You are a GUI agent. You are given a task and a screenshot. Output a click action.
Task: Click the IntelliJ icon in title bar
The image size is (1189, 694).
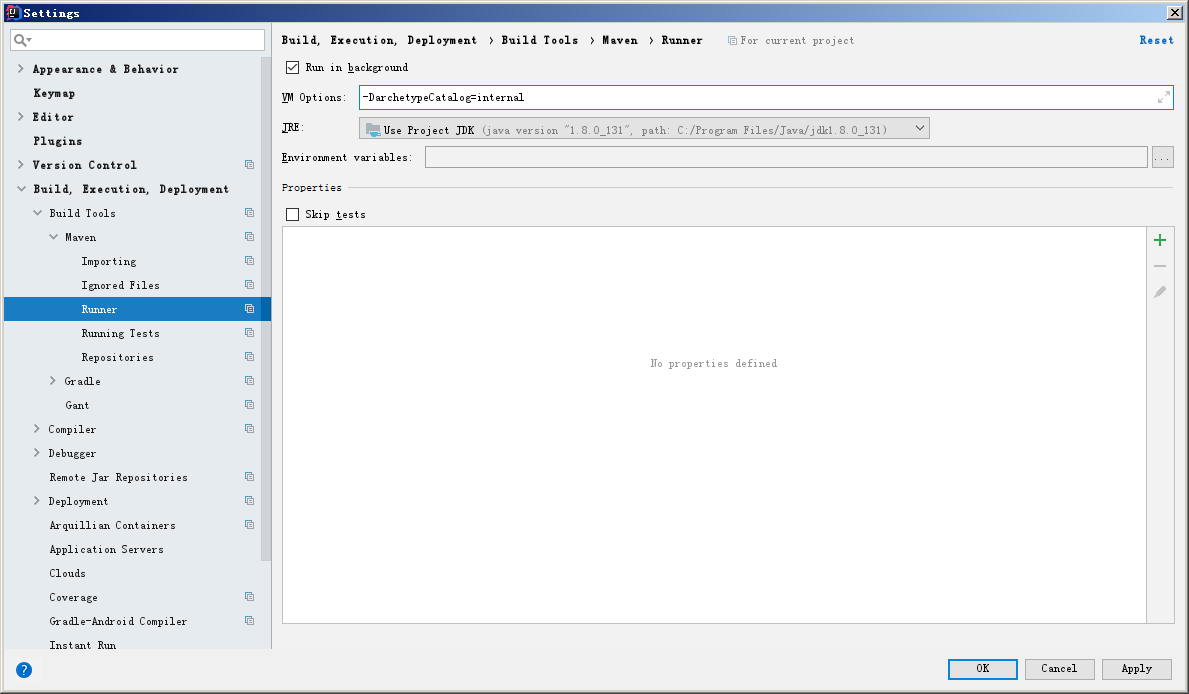click(12, 12)
